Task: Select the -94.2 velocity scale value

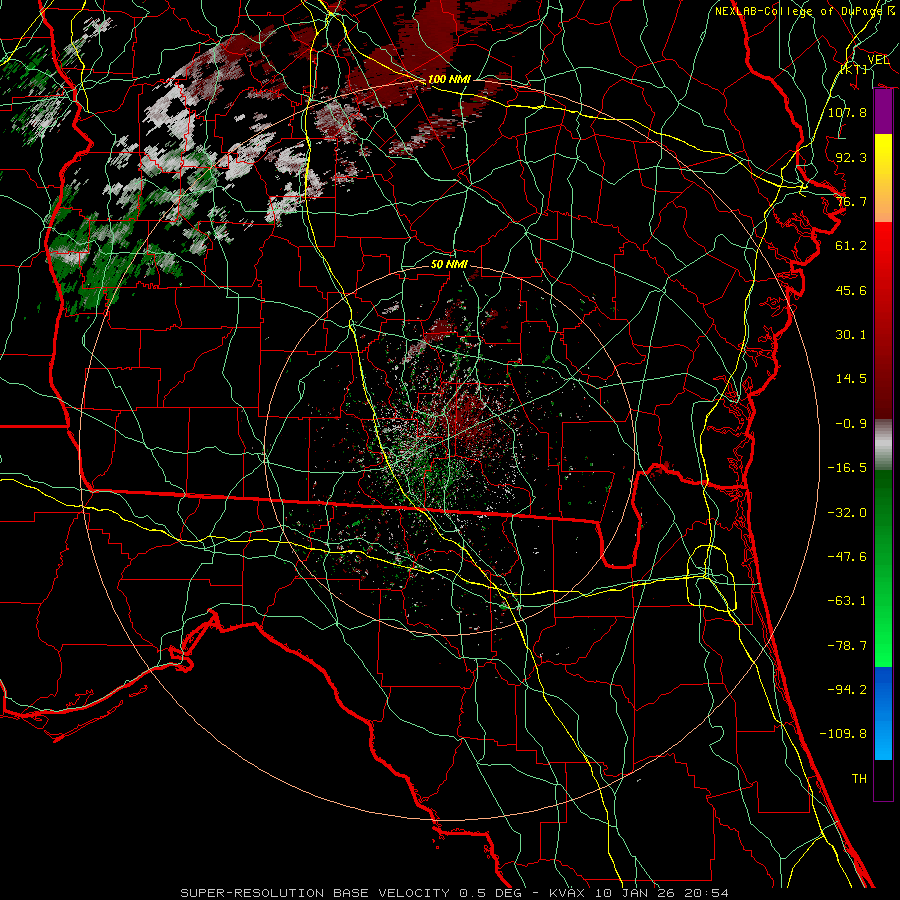Action: (x=847, y=690)
